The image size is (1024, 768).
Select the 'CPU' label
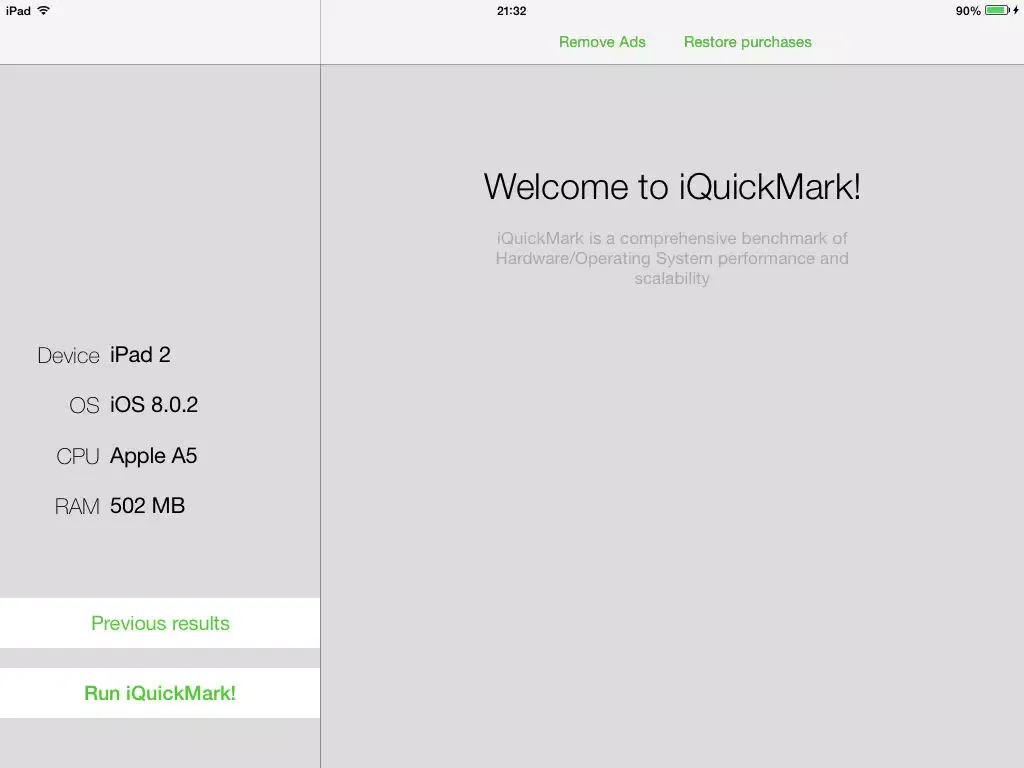pos(78,456)
